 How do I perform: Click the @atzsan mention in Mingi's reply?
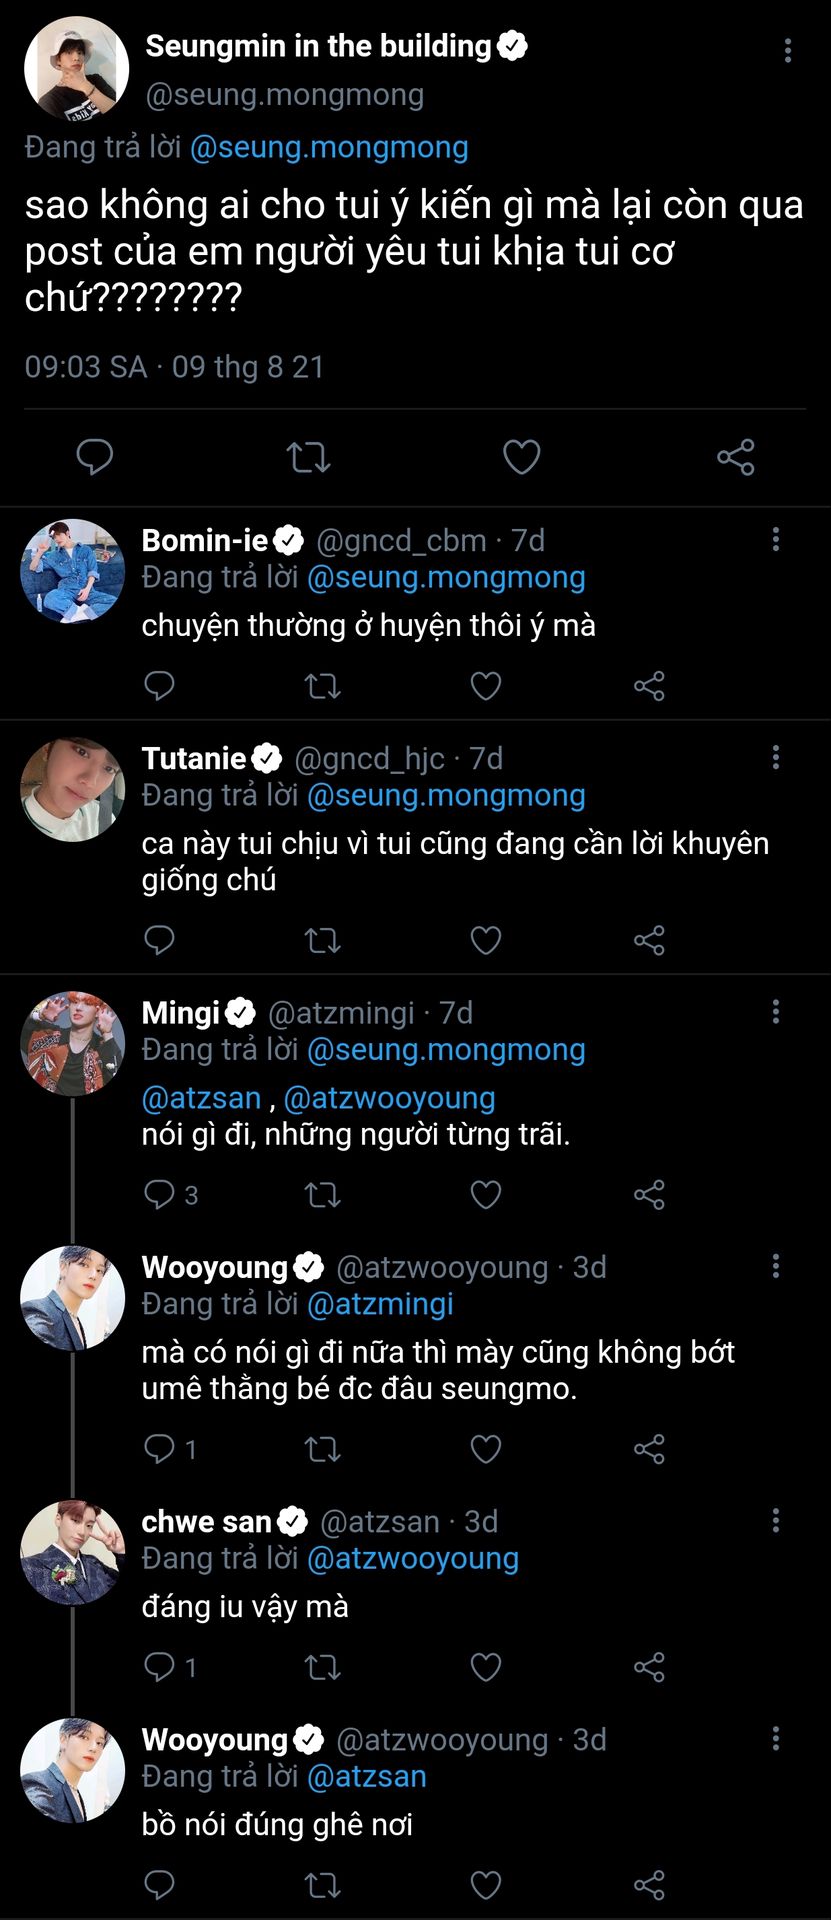[201, 1098]
